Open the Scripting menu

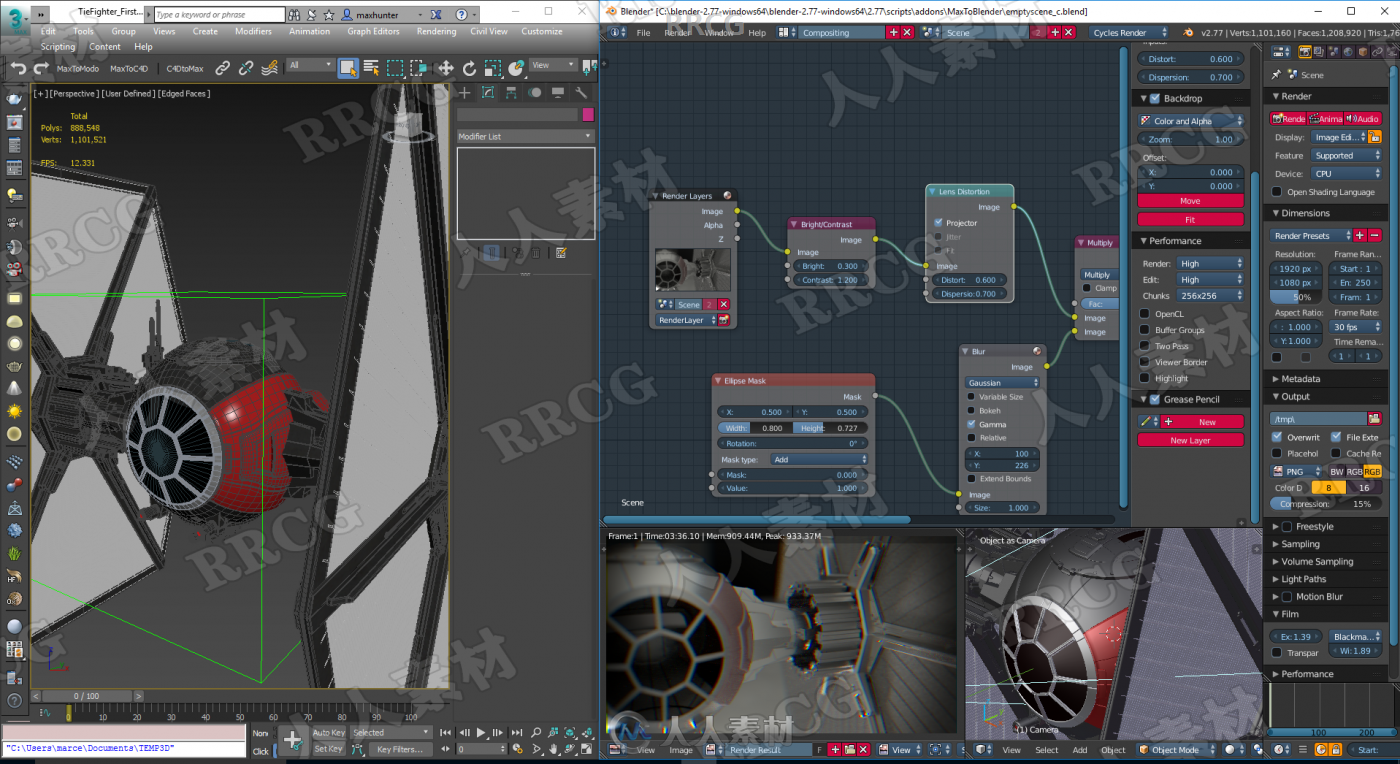[58, 46]
